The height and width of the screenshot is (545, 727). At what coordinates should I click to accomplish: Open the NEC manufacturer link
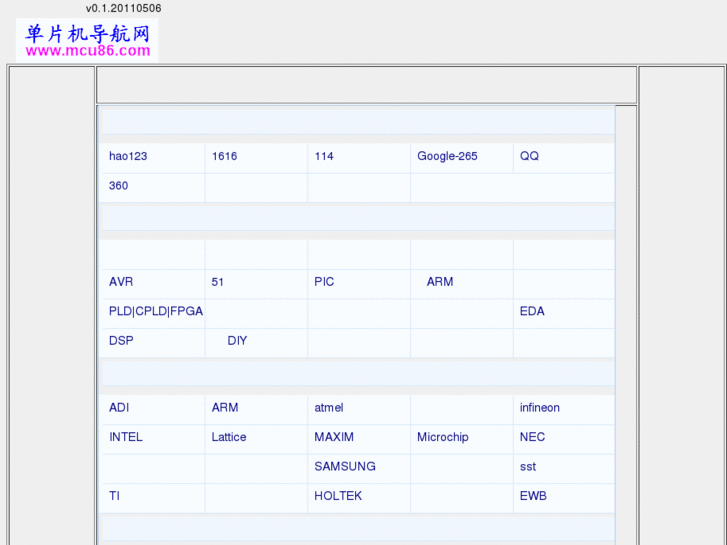coord(532,437)
